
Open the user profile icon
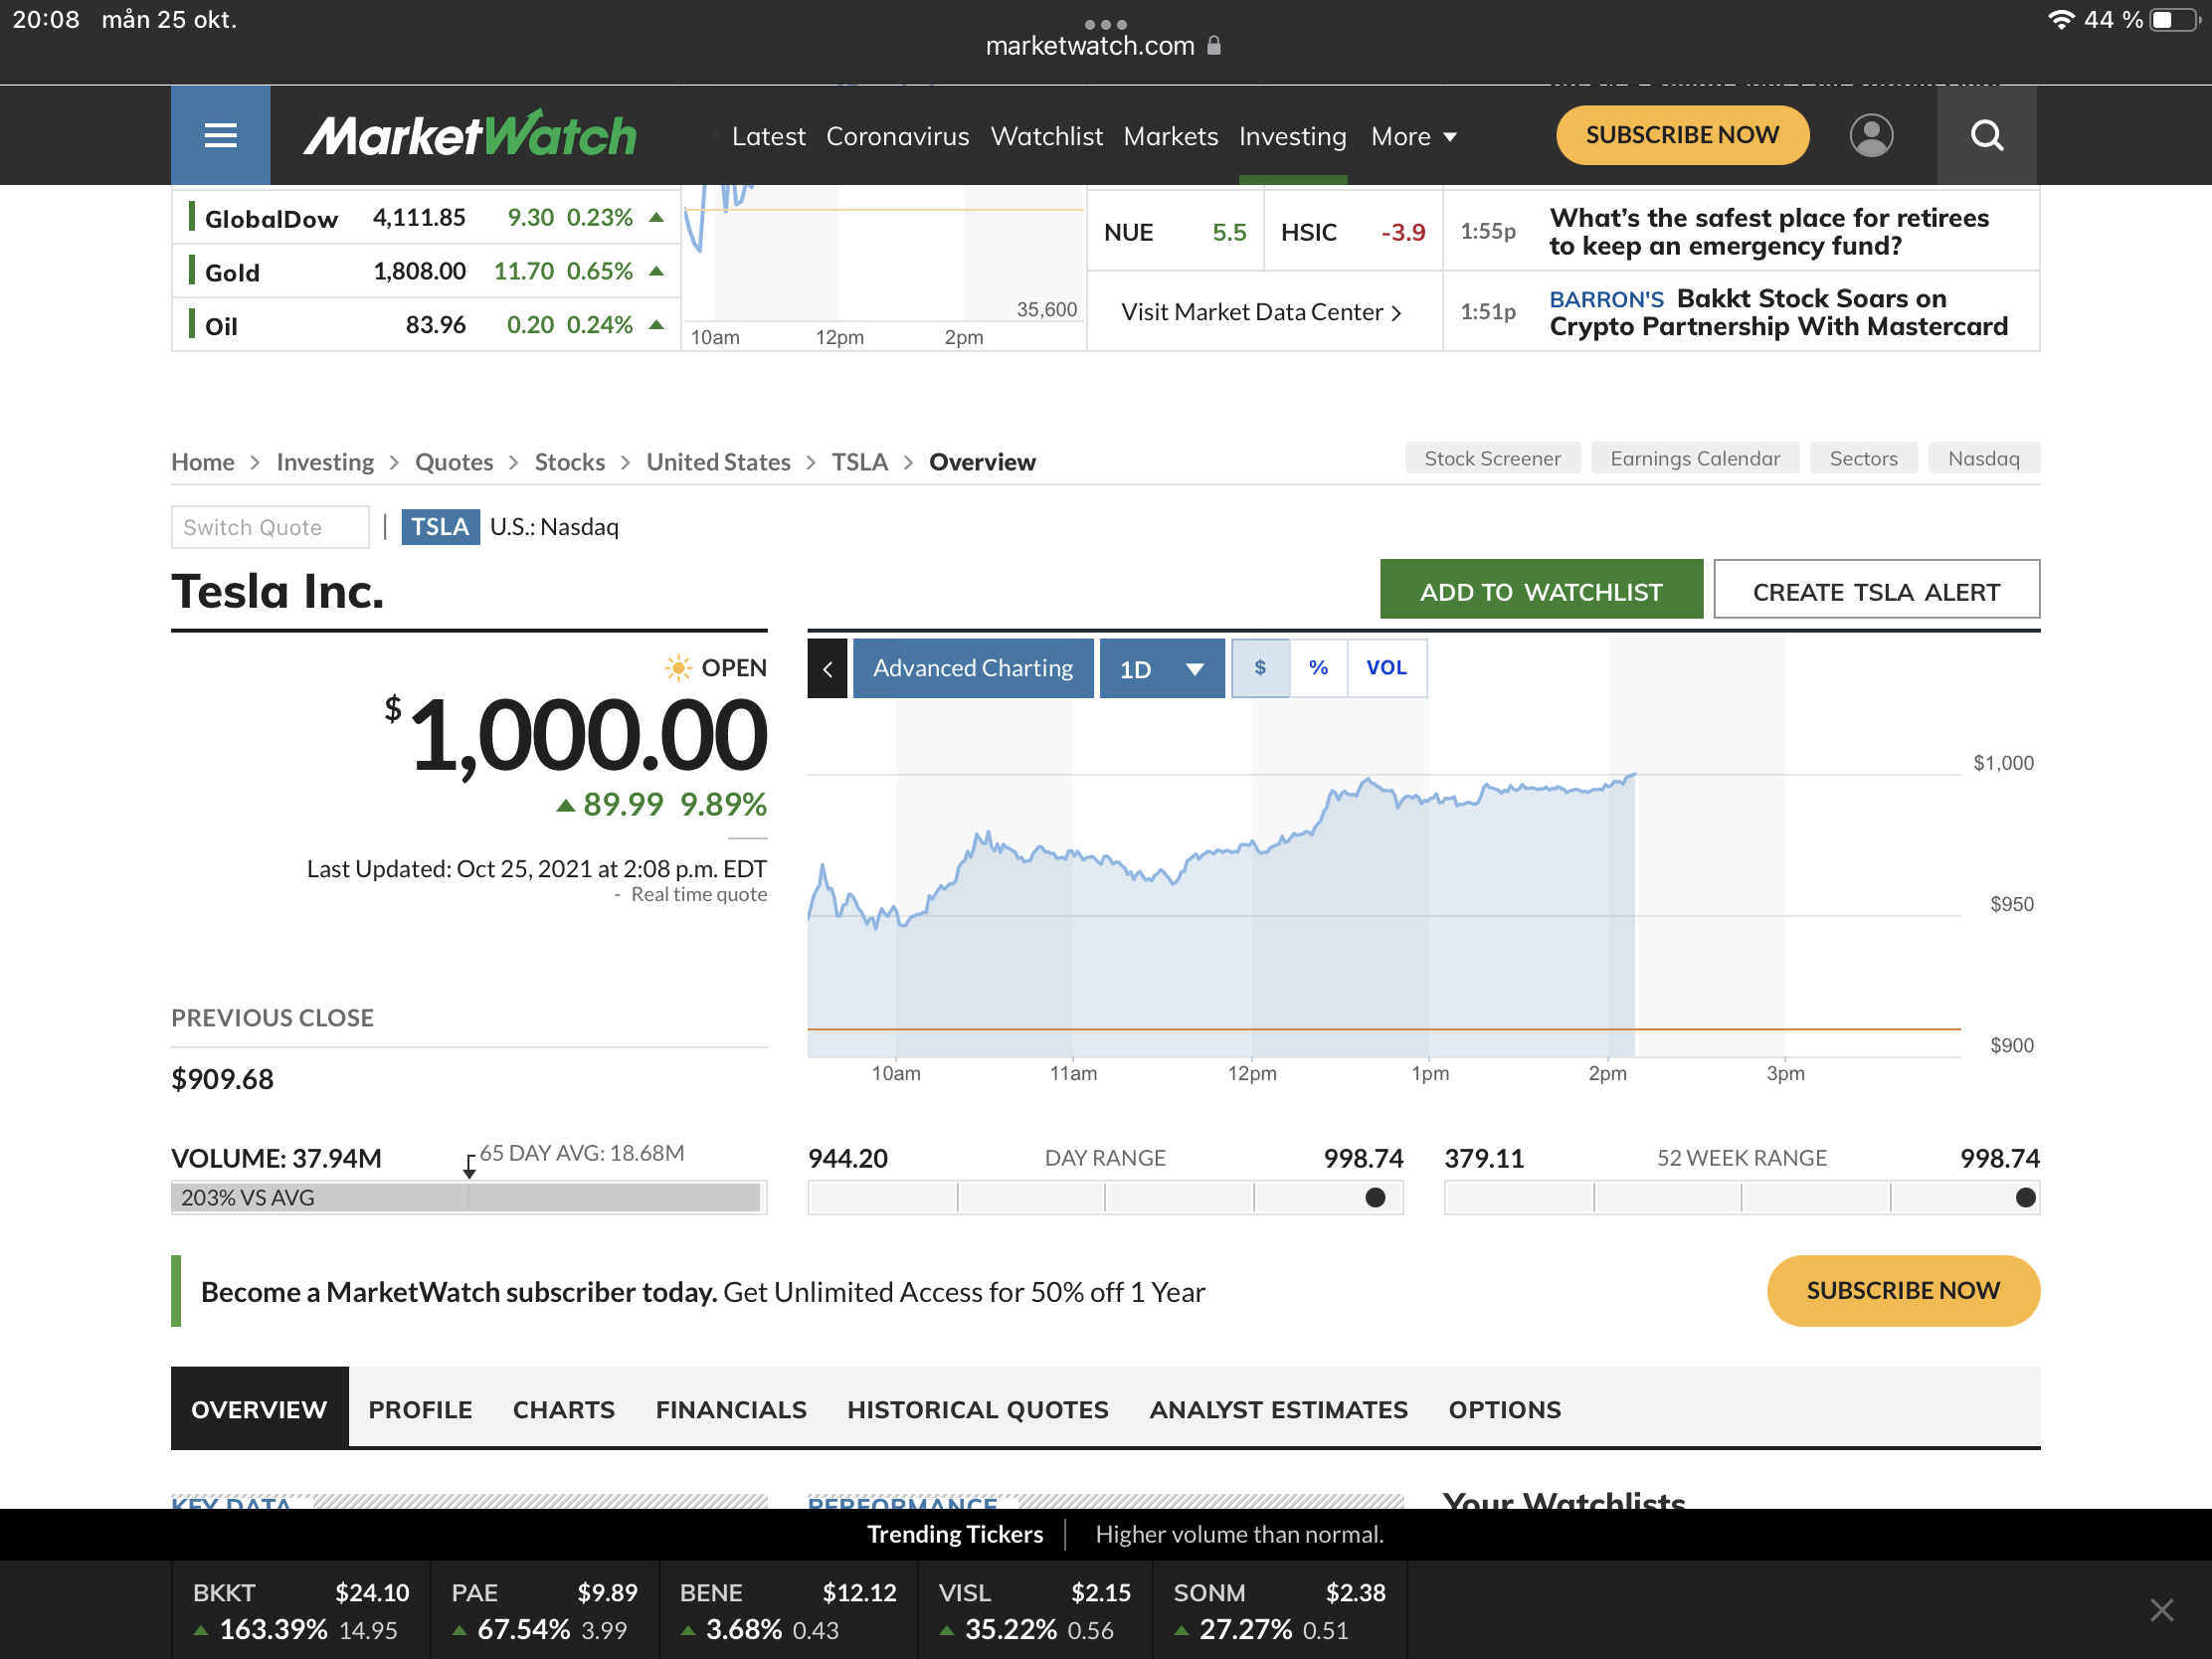pos(1871,135)
